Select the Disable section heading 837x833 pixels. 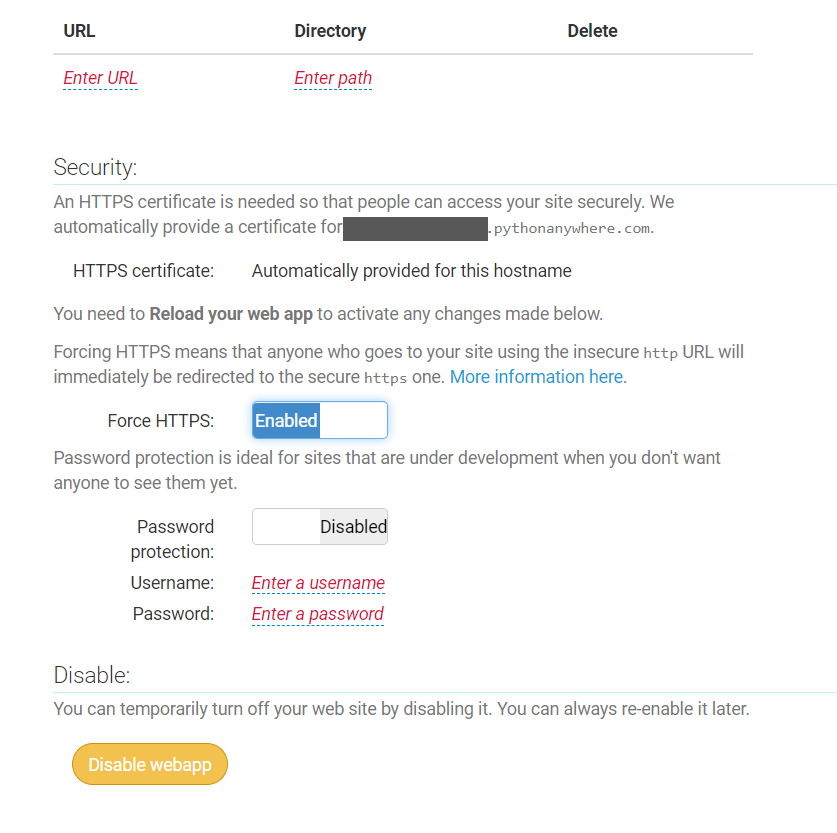pos(91,675)
